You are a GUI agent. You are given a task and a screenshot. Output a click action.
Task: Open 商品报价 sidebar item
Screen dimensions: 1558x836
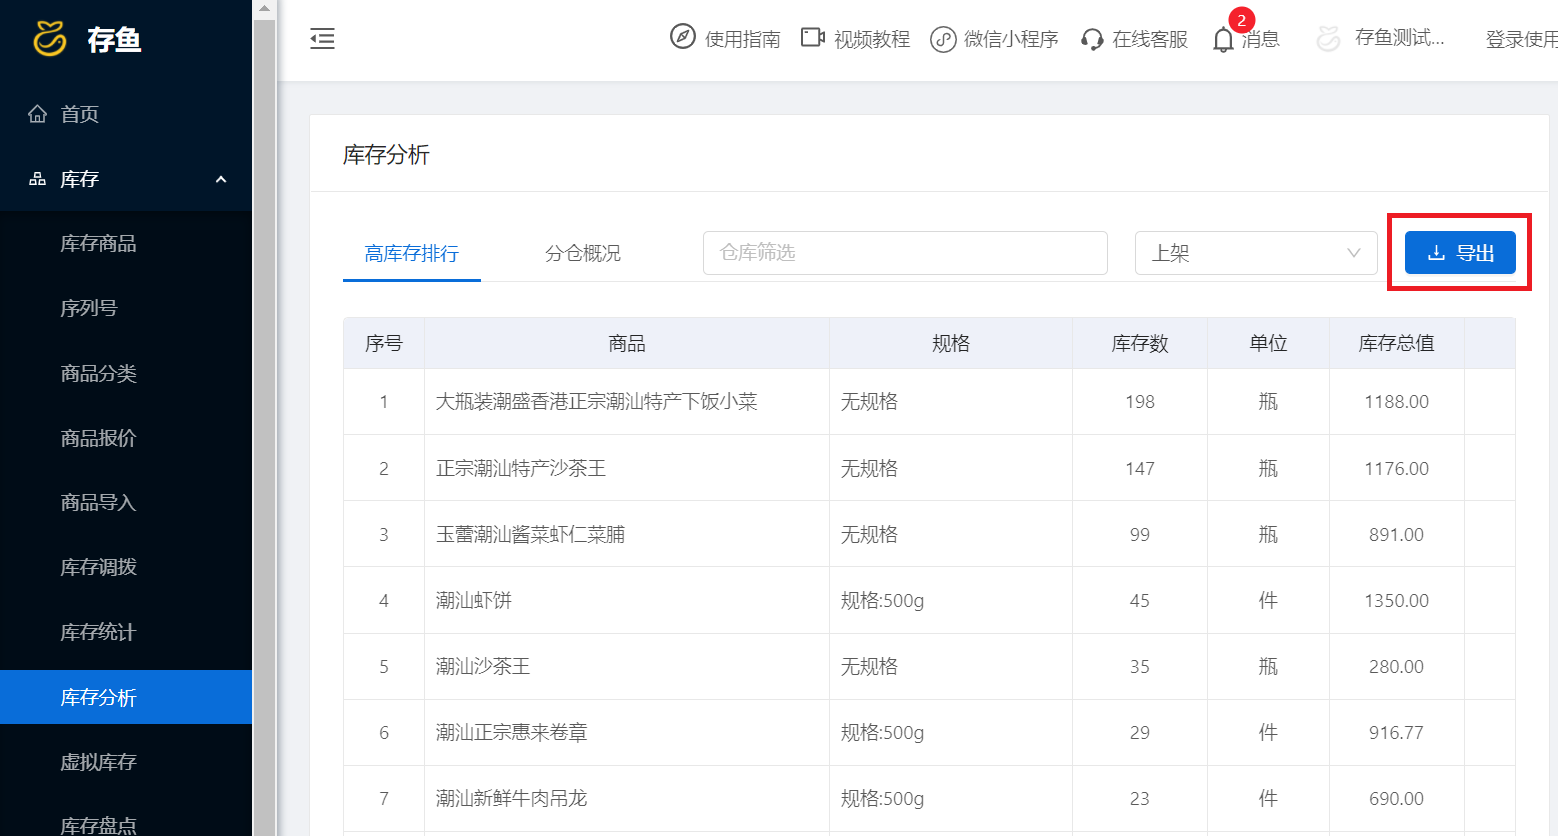126,438
